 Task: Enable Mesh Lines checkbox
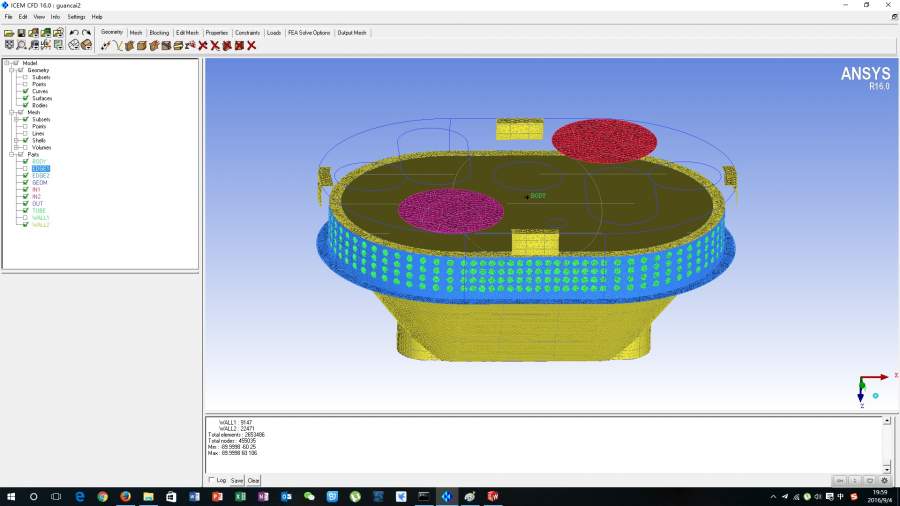[25, 133]
